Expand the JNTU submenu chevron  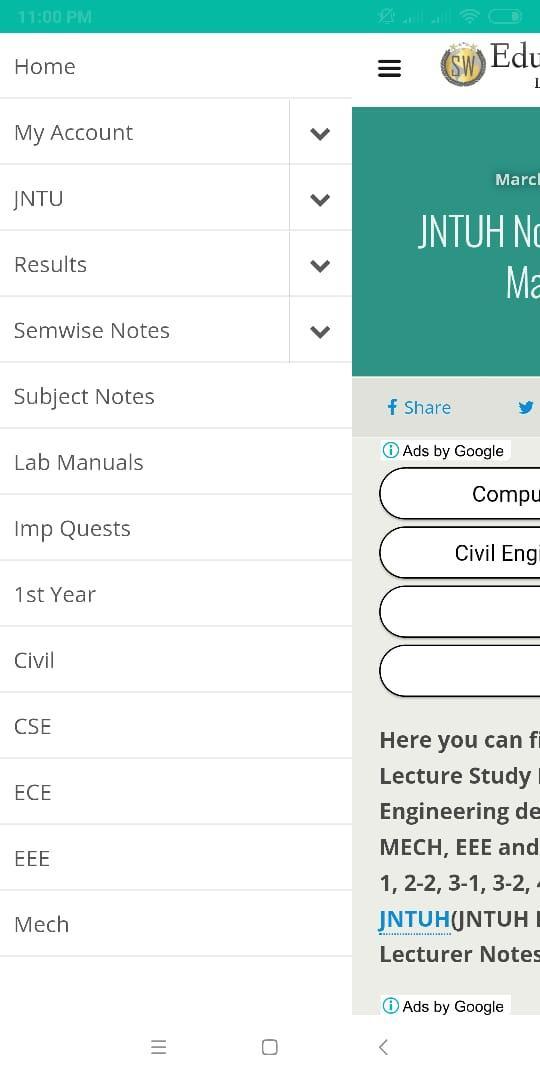click(x=320, y=200)
